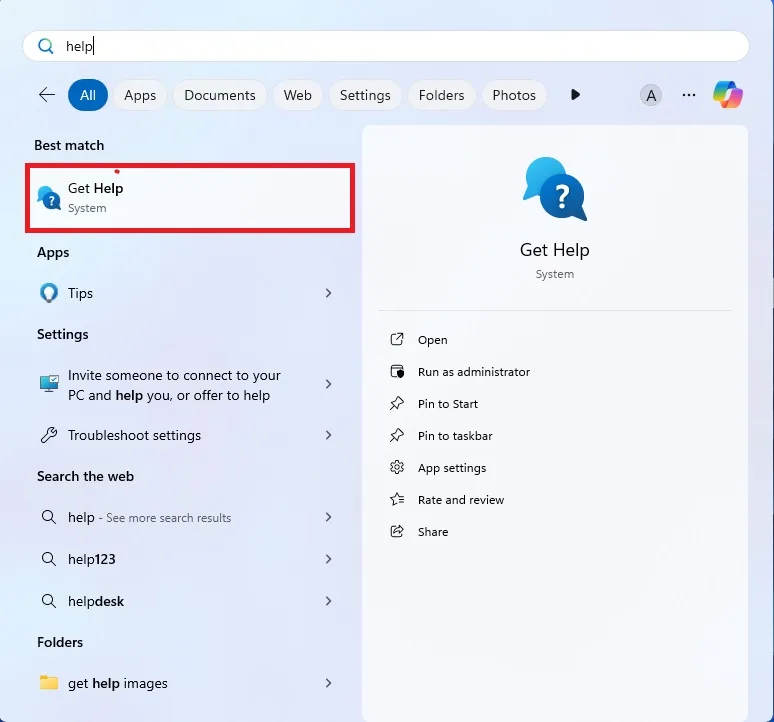Click the large Get Help icon in preview pane
This screenshot has width=774, height=722.
point(555,190)
